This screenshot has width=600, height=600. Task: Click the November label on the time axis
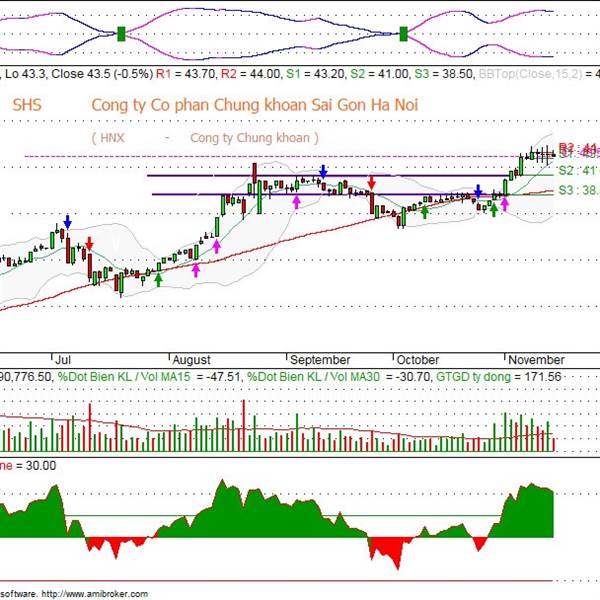click(536, 360)
